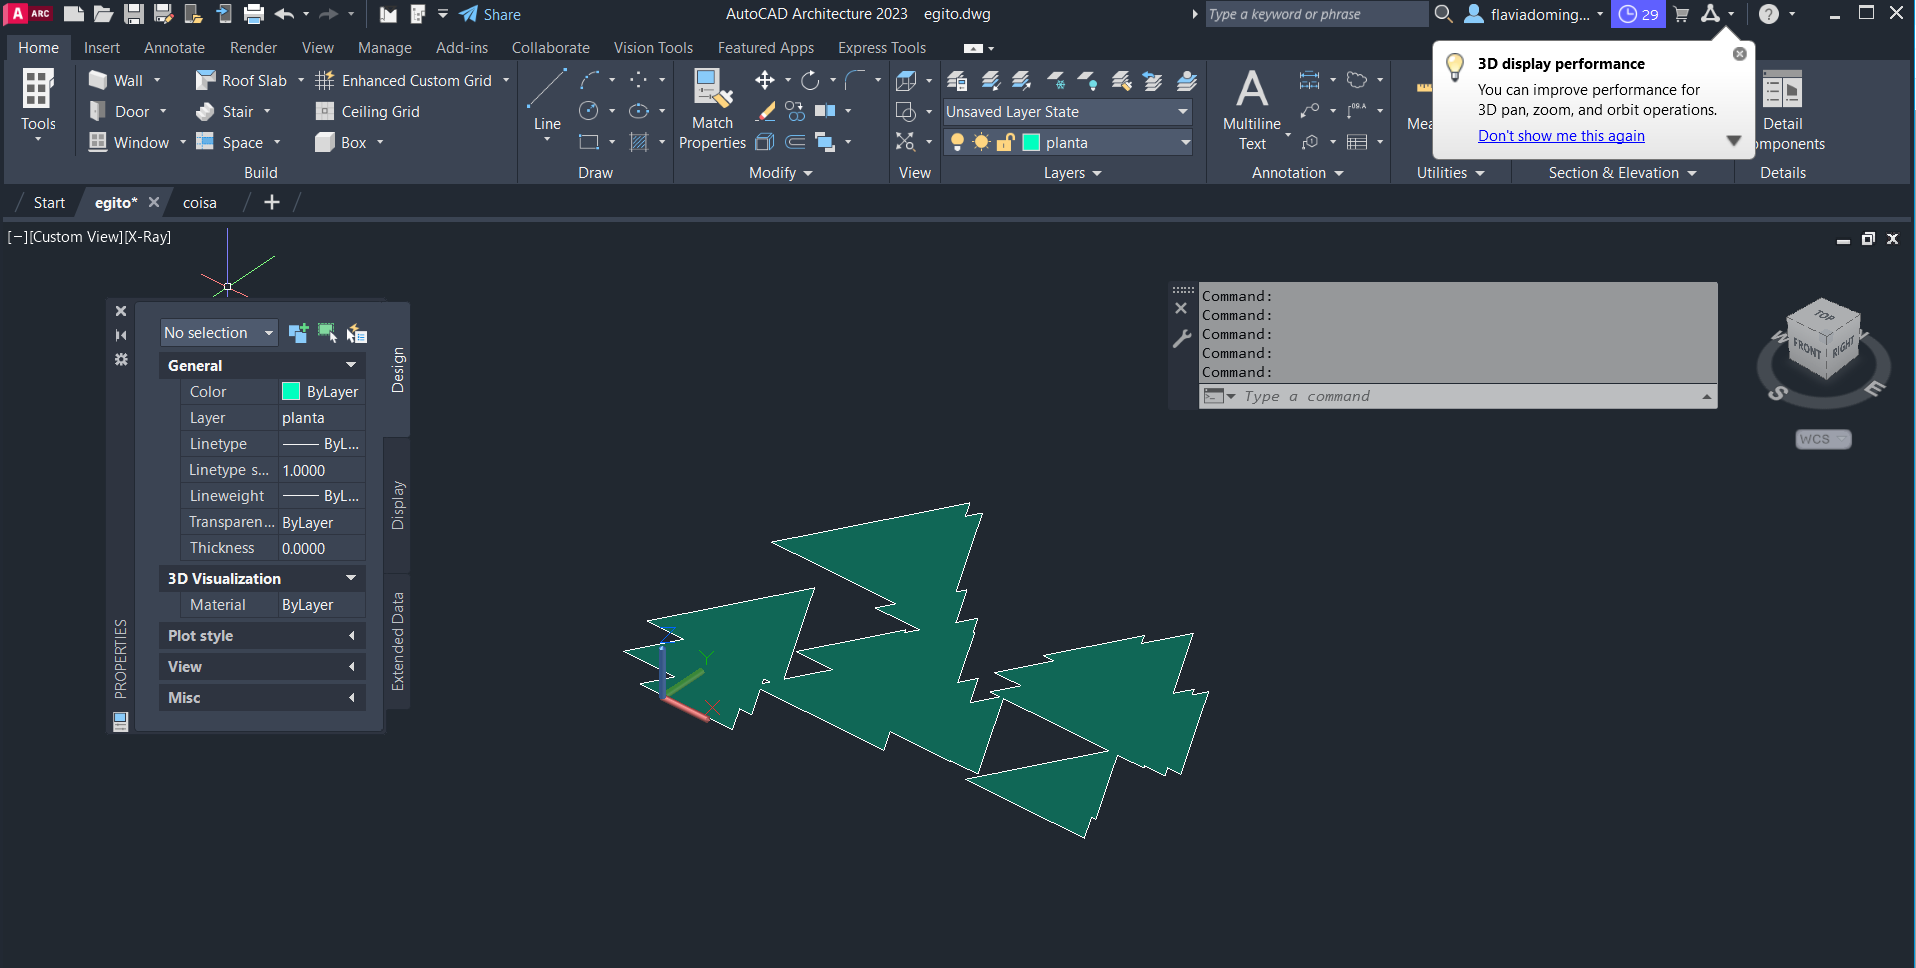The image size is (1916, 968).
Task: Open the Unsaved Layer State dropdown
Action: pos(1067,112)
